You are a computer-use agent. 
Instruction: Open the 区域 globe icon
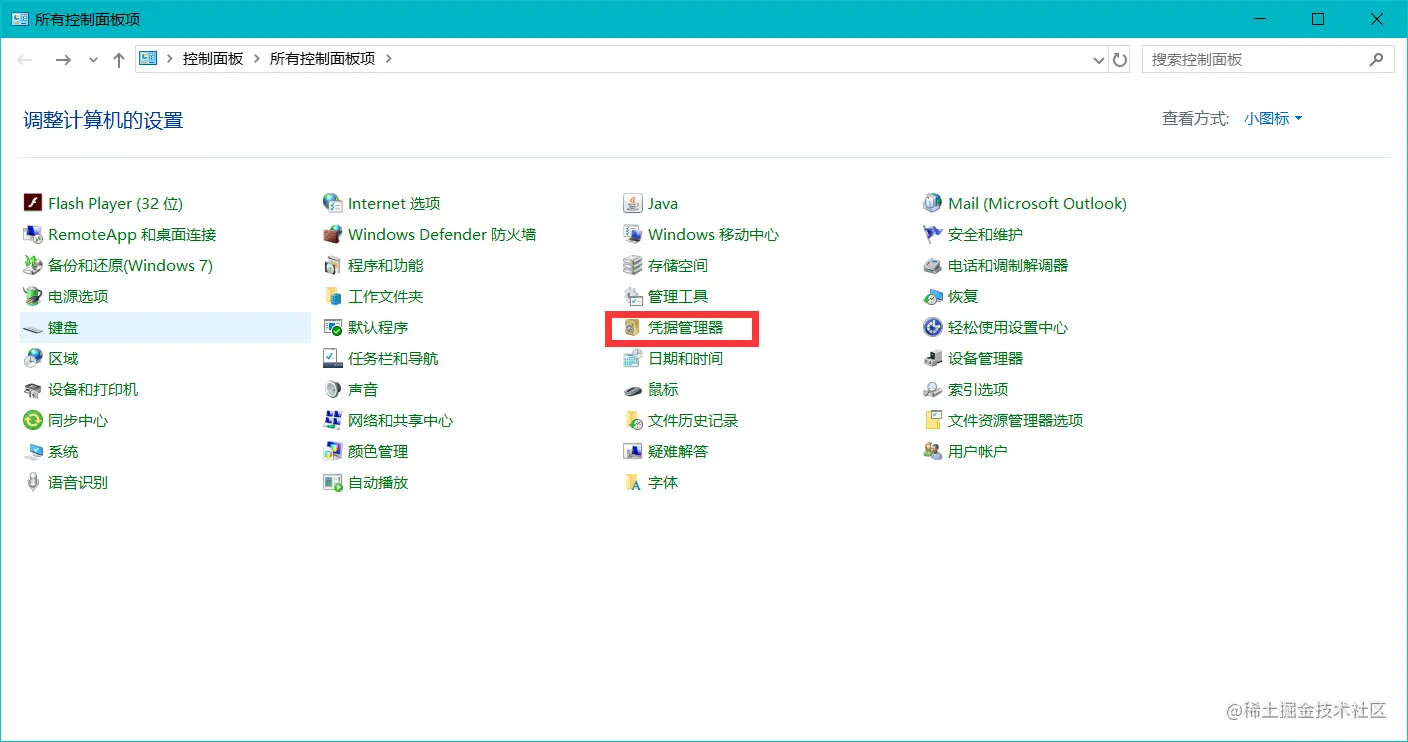click(32, 358)
